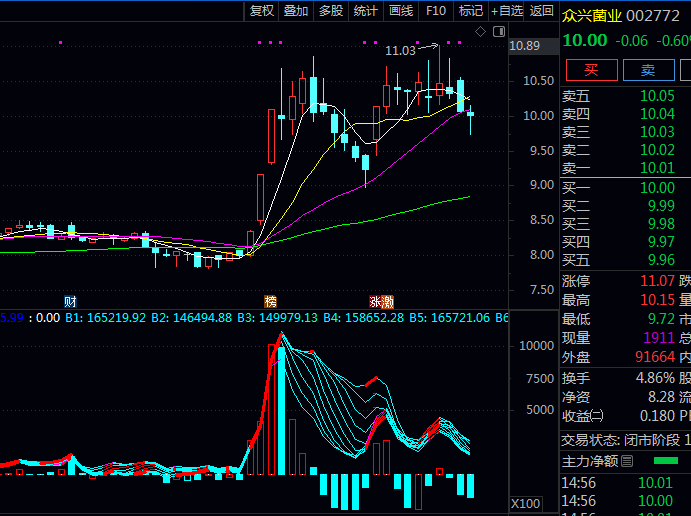The height and width of the screenshot is (516, 691).
Task: Open the 复权 menu in the toolbar
Action: pos(262,11)
